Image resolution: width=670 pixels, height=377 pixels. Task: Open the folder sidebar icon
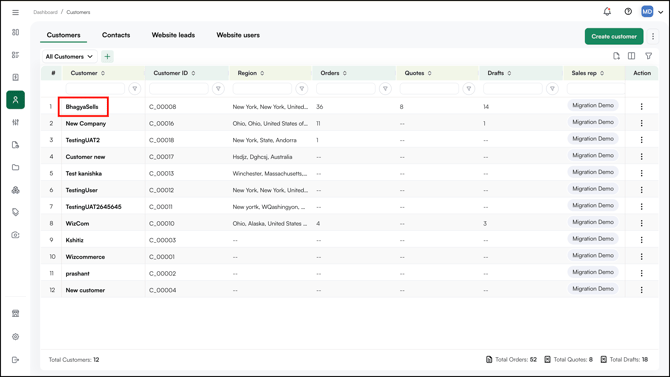point(15,168)
